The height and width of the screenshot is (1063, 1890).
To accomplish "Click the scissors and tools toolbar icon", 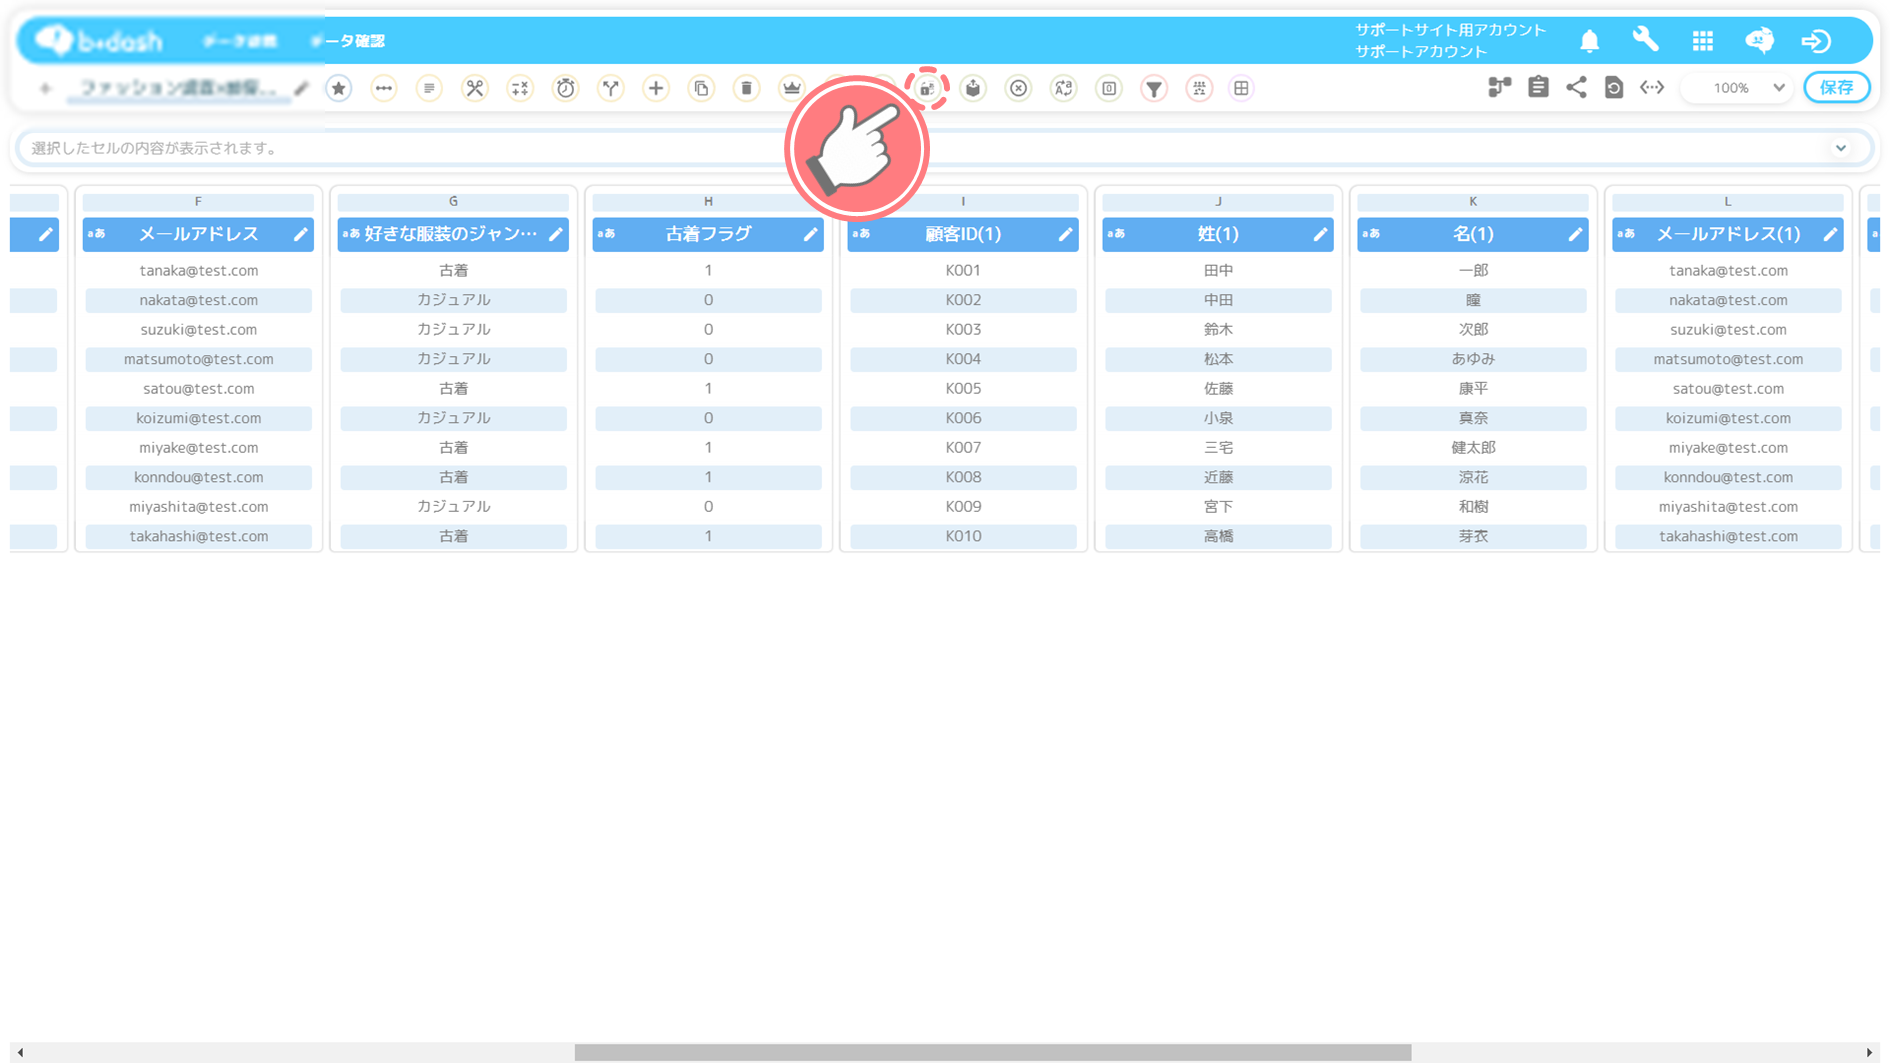I will pyautogui.click(x=475, y=88).
